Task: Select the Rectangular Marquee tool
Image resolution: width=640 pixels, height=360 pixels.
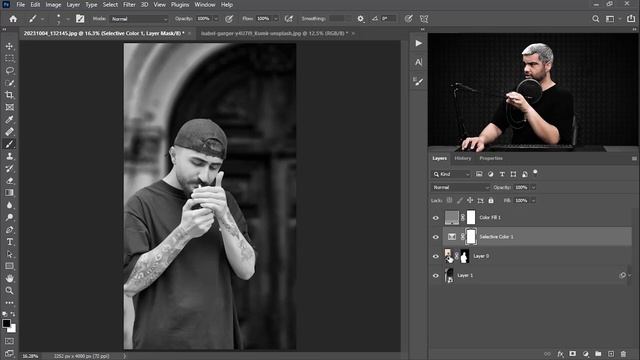Action: (9, 58)
